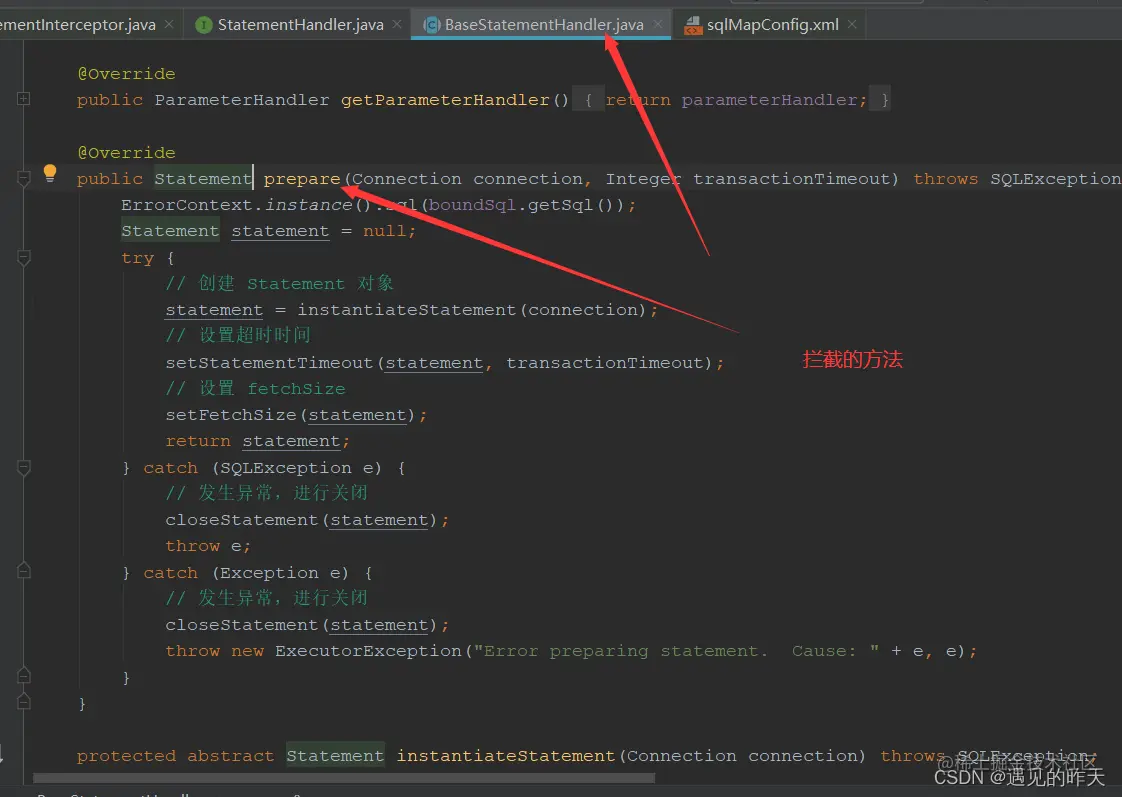Screen dimensions: 1122x797
Task: Click fold end marker of the Exception catch block
Action: (24, 675)
